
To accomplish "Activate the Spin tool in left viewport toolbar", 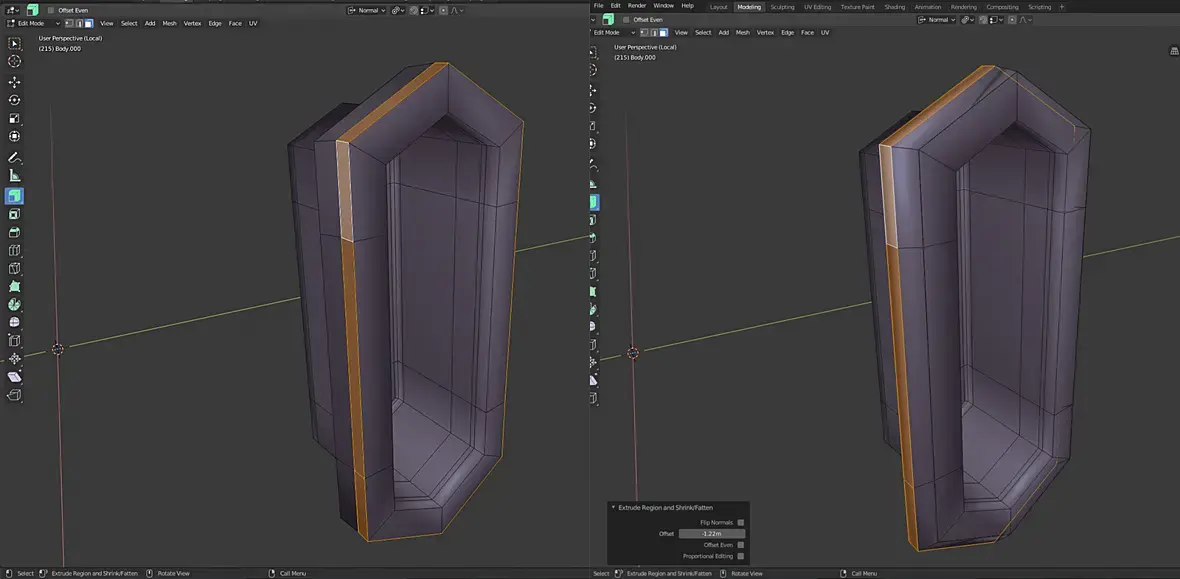I will [14, 304].
